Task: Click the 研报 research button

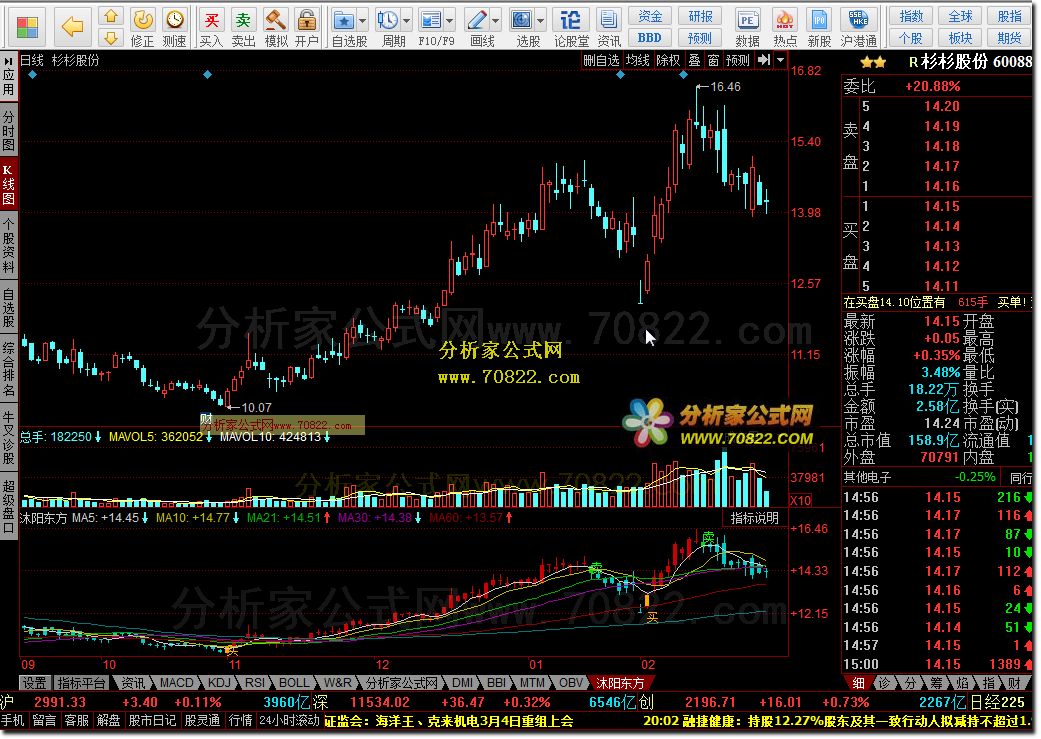Action: [700, 16]
